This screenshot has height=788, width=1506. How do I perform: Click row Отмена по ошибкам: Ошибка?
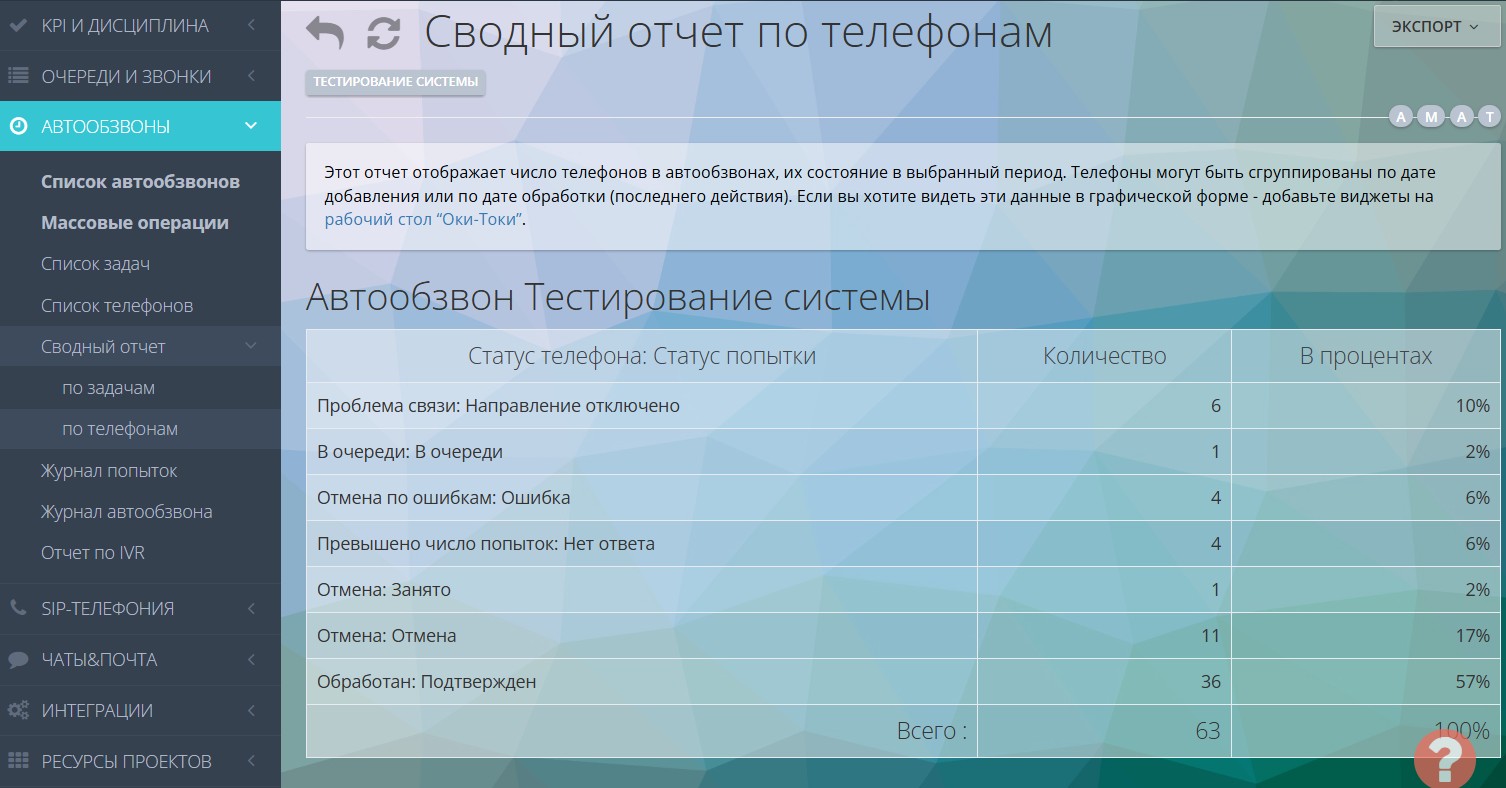pyautogui.click(x=903, y=498)
